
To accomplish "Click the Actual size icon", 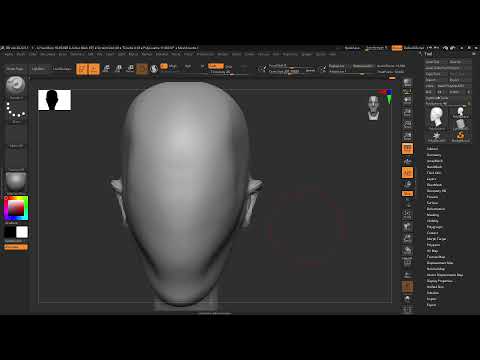I will [407, 124].
